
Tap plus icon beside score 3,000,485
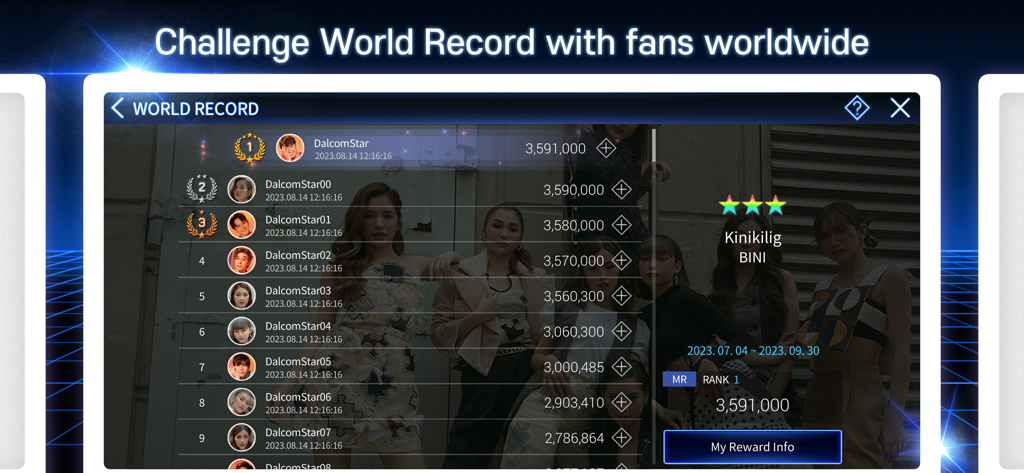click(621, 367)
